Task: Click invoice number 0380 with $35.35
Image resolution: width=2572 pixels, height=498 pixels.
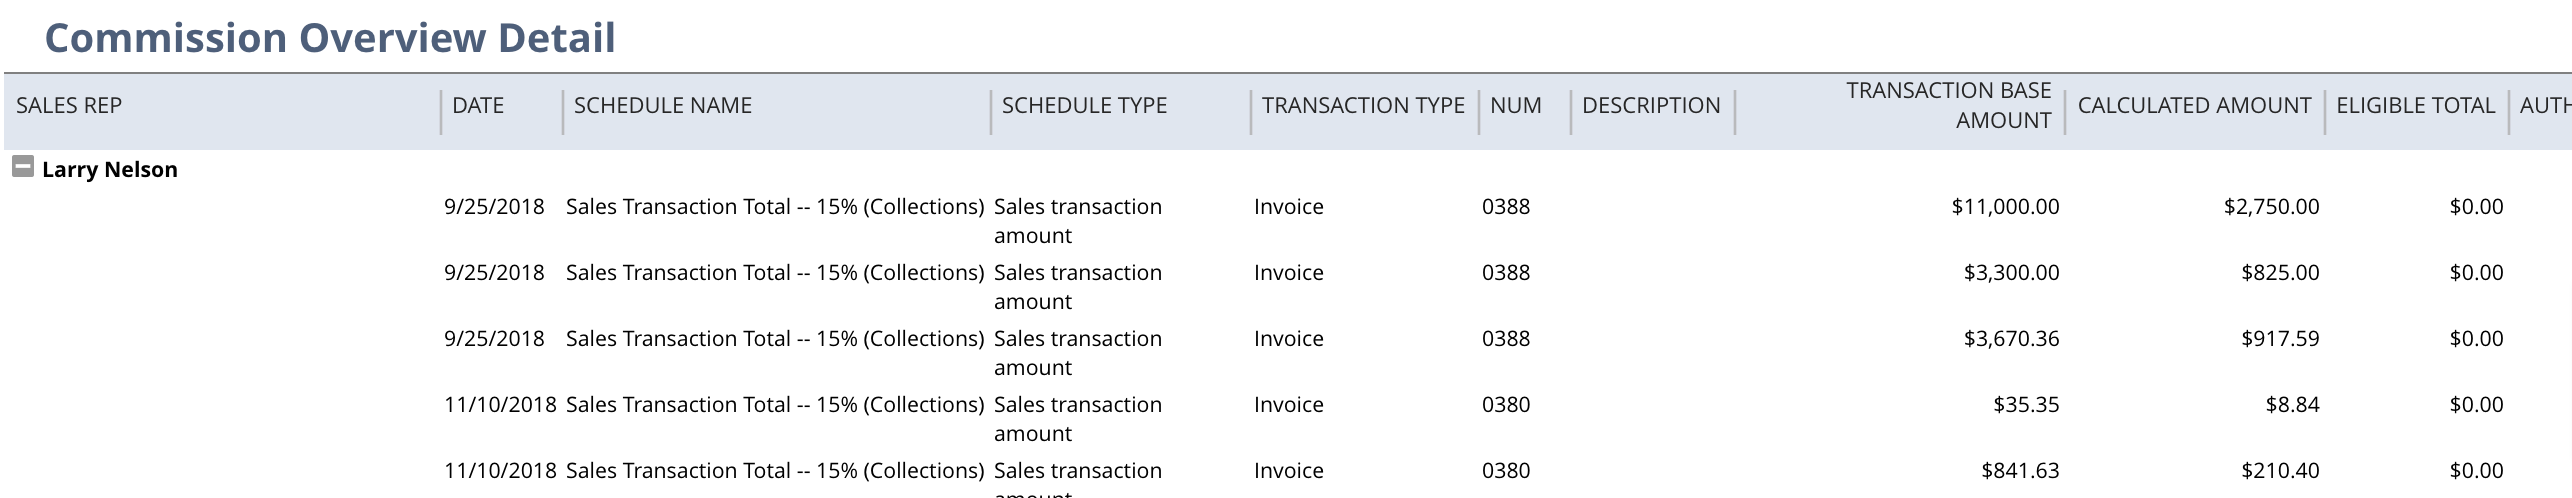Action: 1506,405
